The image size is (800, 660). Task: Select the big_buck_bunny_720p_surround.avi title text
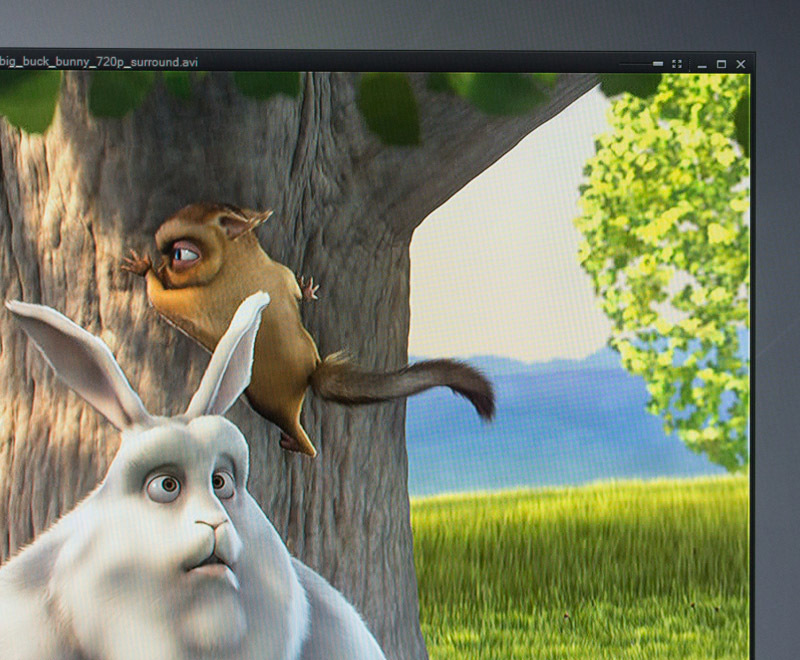pyautogui.click(x=98, y=62)
